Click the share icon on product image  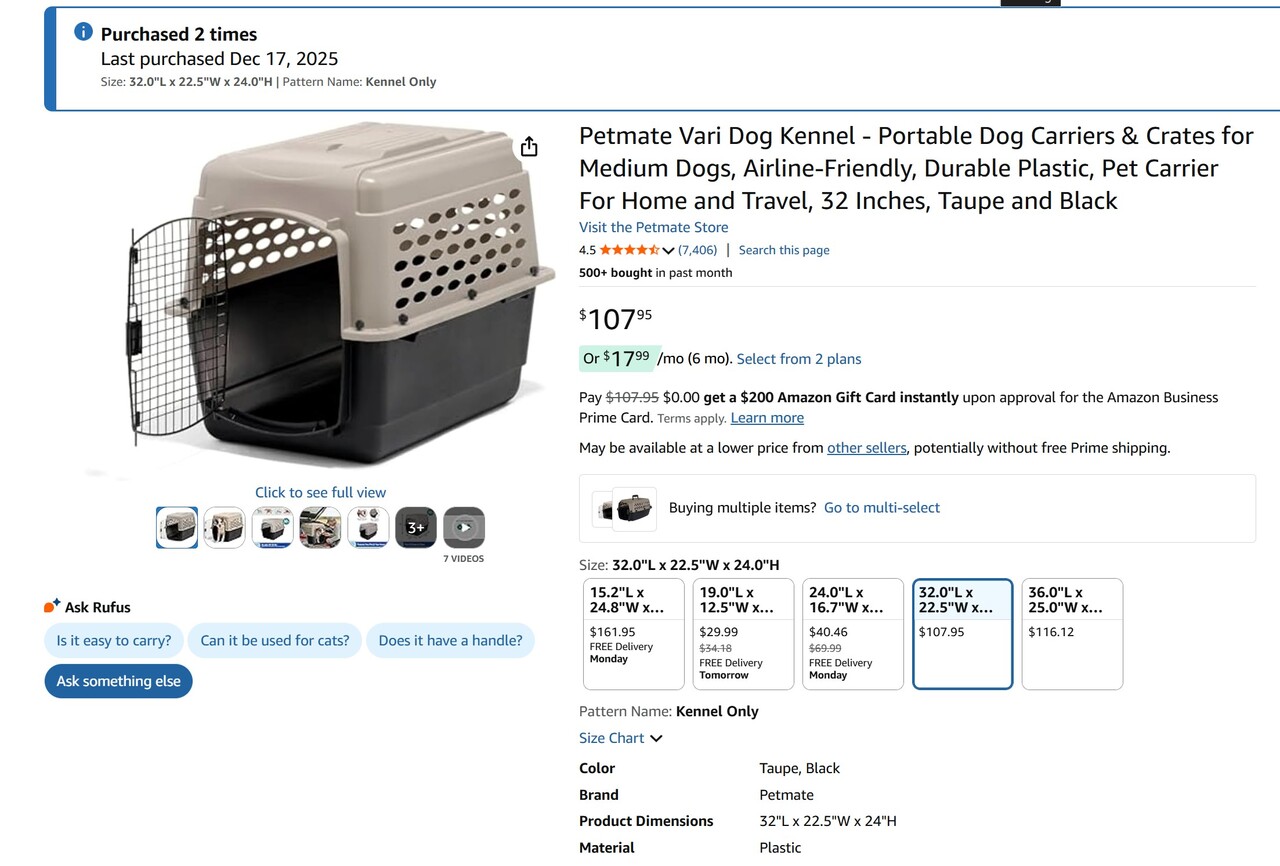click(529, 147)
